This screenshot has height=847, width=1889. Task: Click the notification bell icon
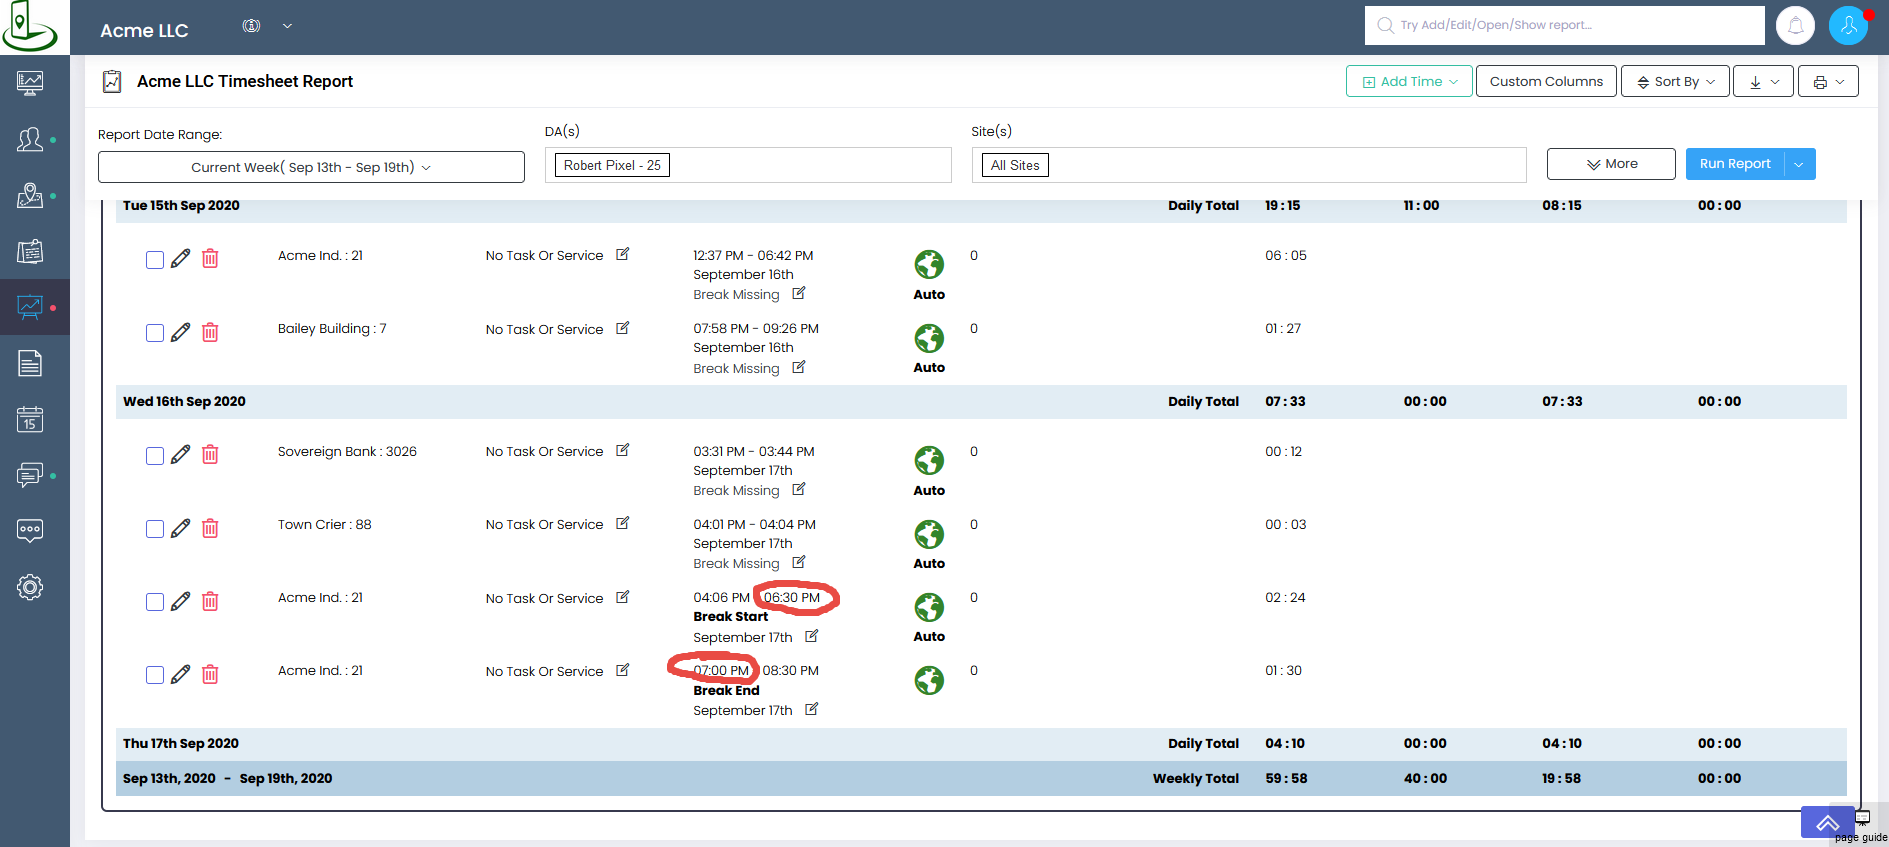click(x=1795, y=26)
